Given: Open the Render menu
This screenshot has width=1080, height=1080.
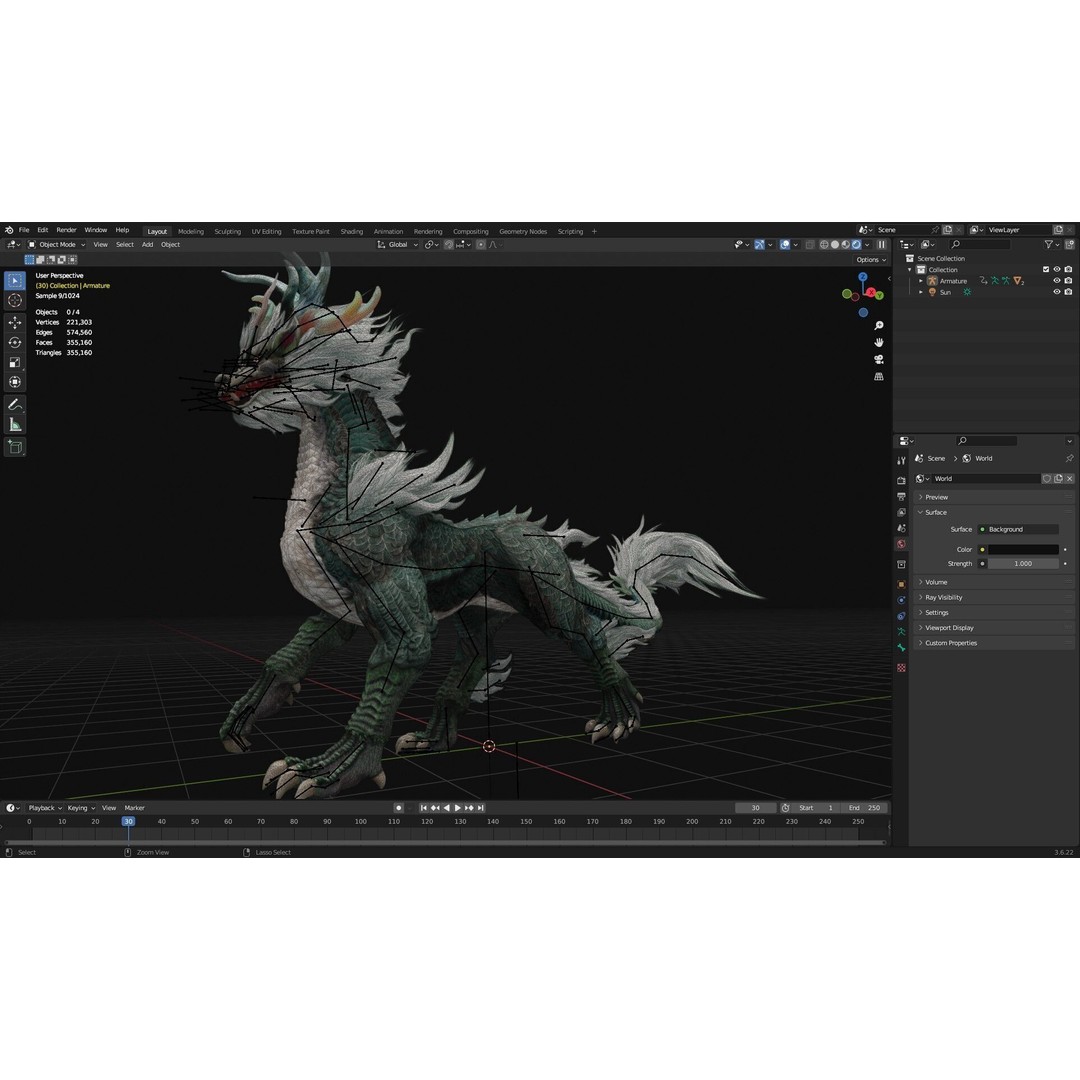Looking at the screenshot, I should pos(66,230).
